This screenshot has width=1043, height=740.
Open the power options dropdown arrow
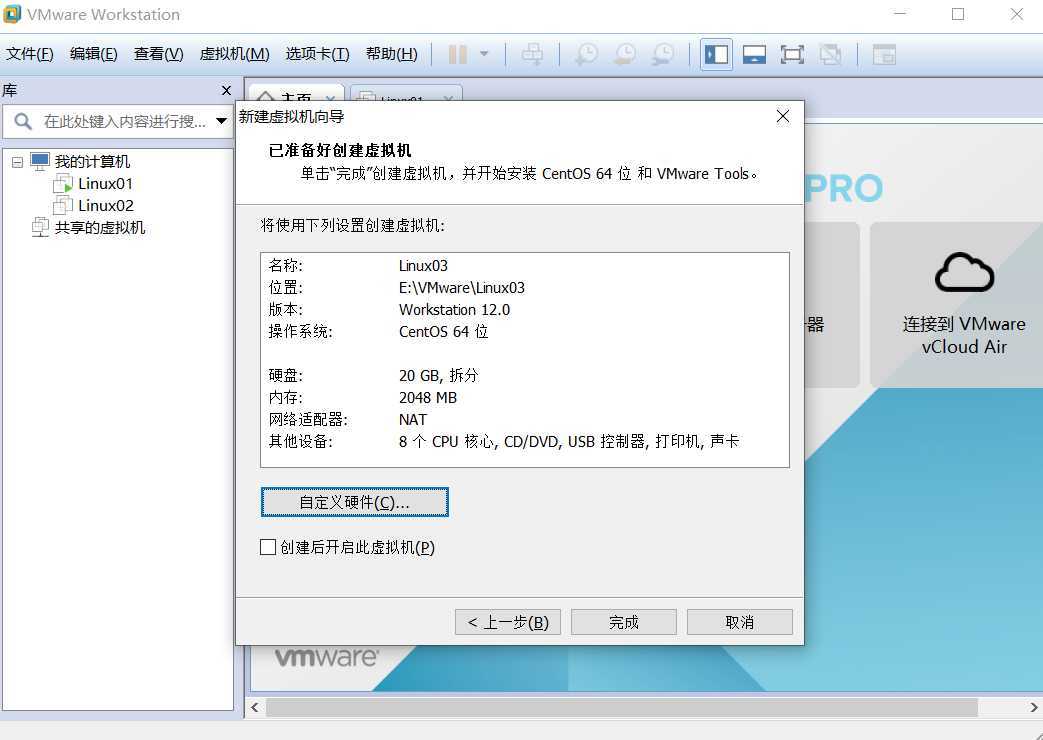point(484,54)
